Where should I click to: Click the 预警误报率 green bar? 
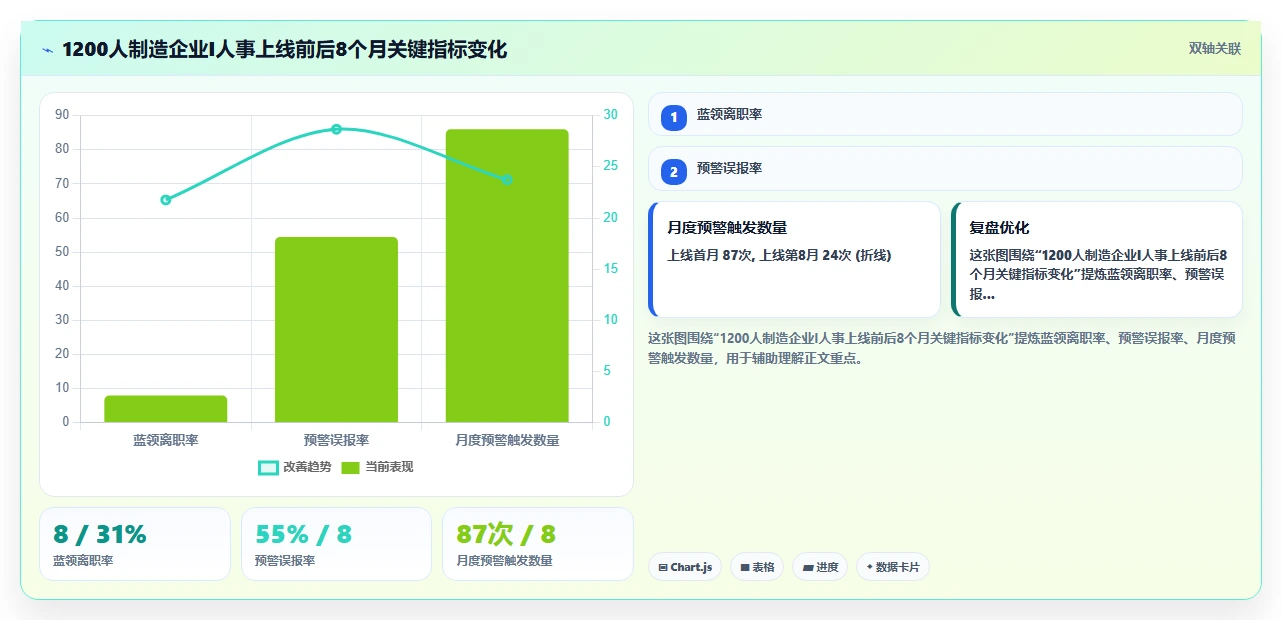click(x=336, y=330)
